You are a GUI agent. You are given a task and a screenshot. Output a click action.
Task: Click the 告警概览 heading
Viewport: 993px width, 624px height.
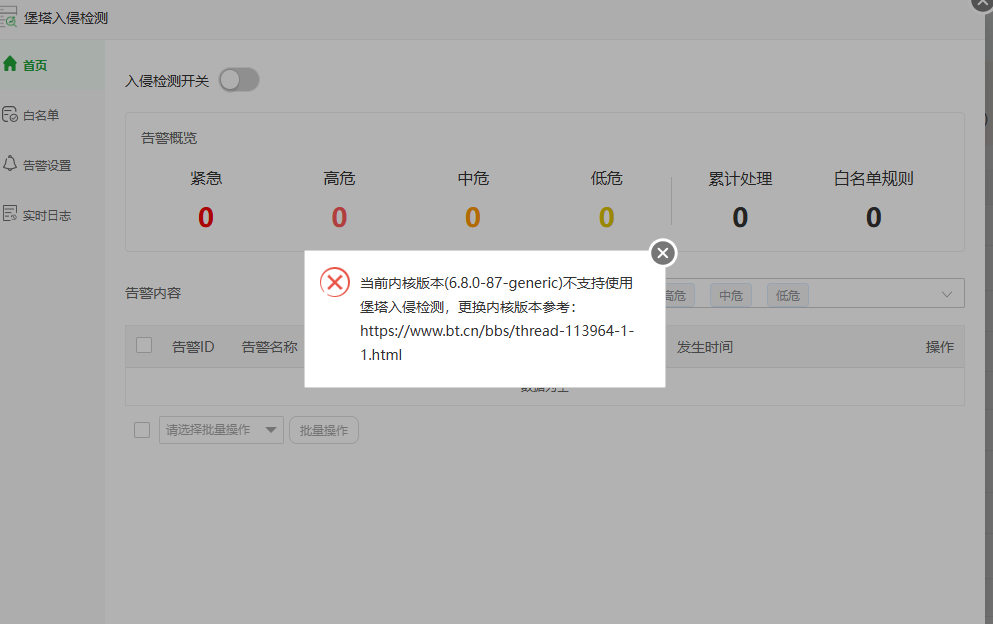pyautogui.click(x=169, y=138)
